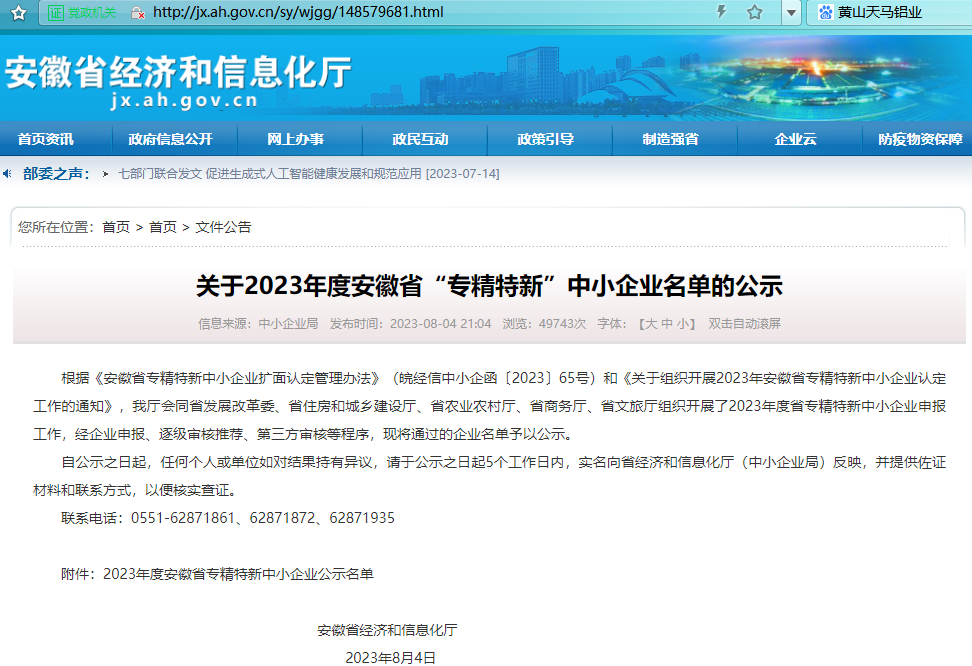Screen dimensions: 972x666
Task: Open the 企业云 navigation menu
Action: pyautogui.click(x=795, y=140)
